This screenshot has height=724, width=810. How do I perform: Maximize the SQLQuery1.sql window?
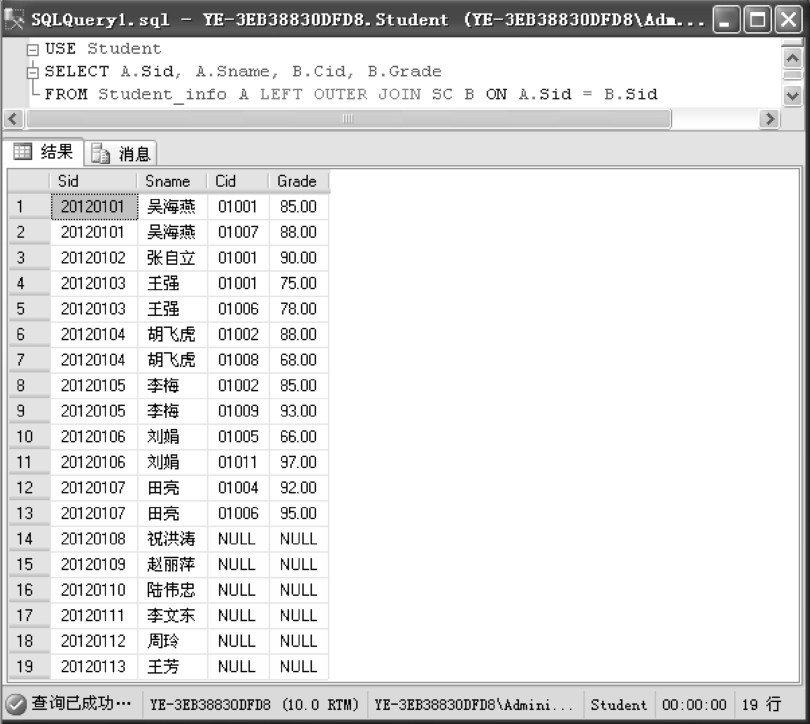point(757,20)
